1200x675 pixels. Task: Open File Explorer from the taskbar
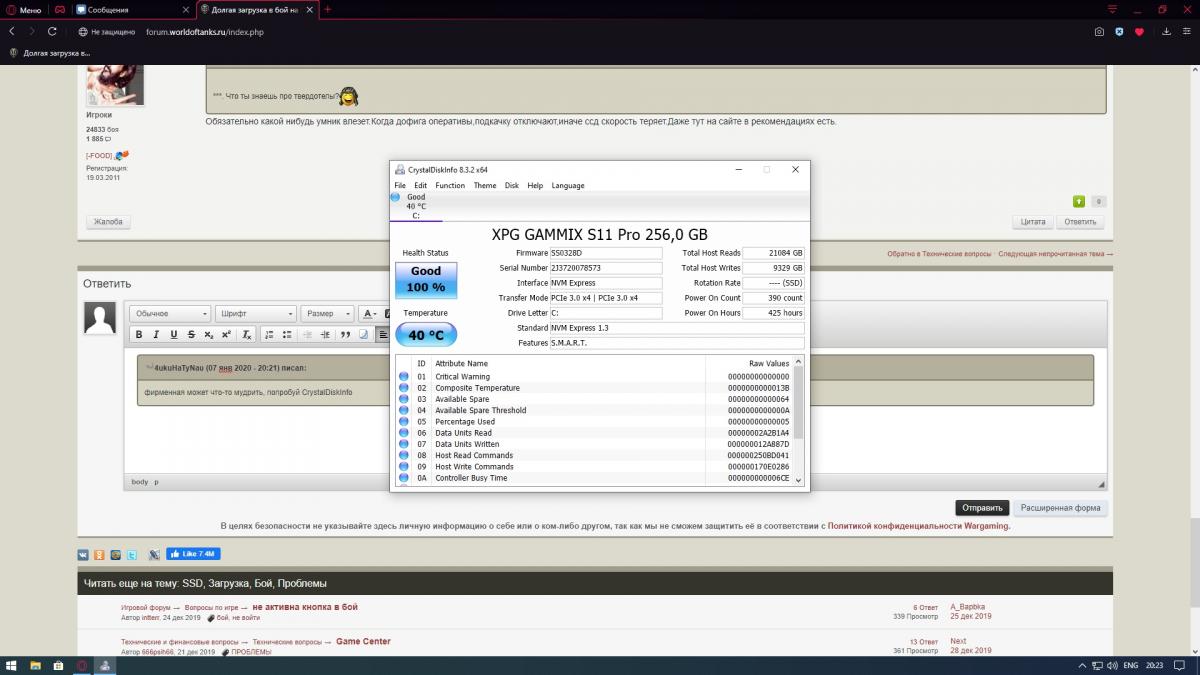tap(35, 665)
